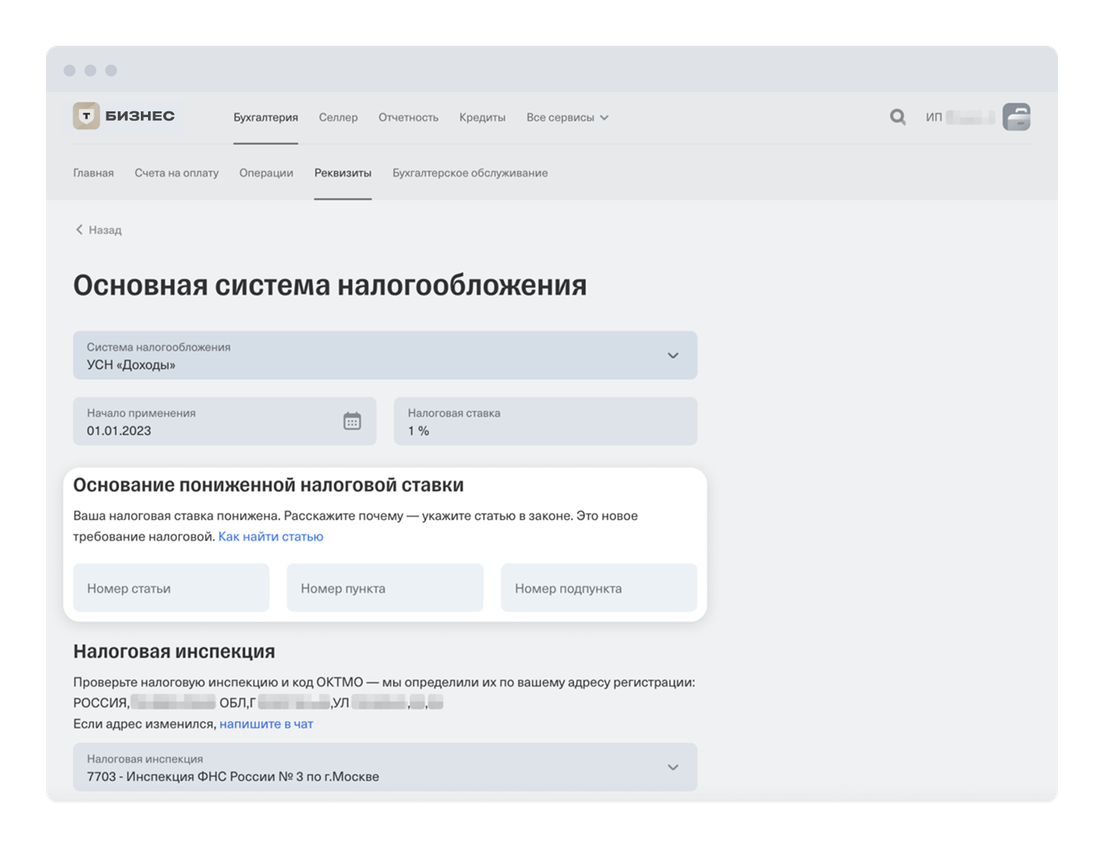Open the Селлер section

coord(338,117)
